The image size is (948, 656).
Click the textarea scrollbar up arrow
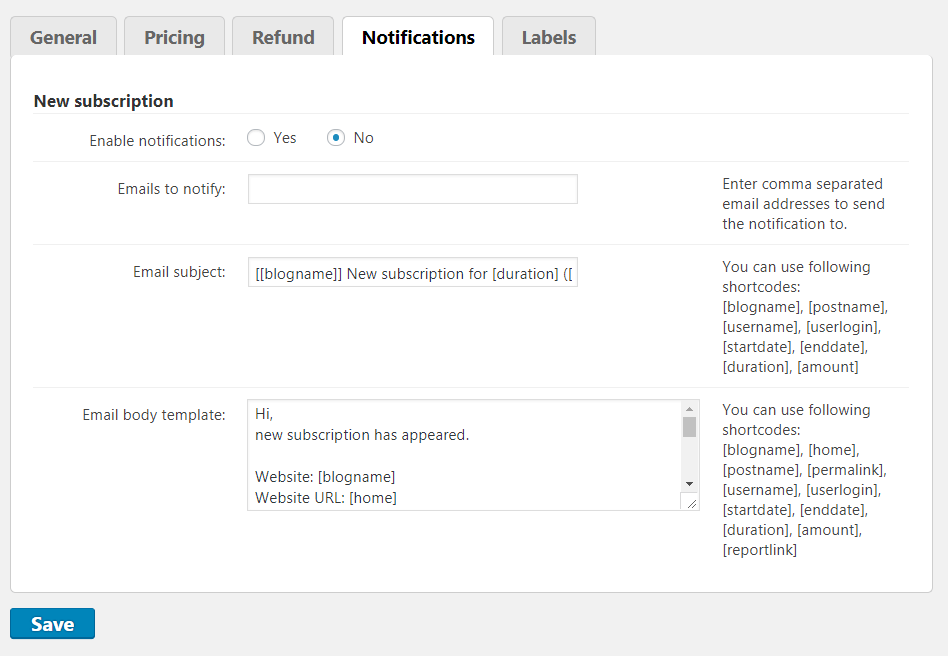coord(689,408)
